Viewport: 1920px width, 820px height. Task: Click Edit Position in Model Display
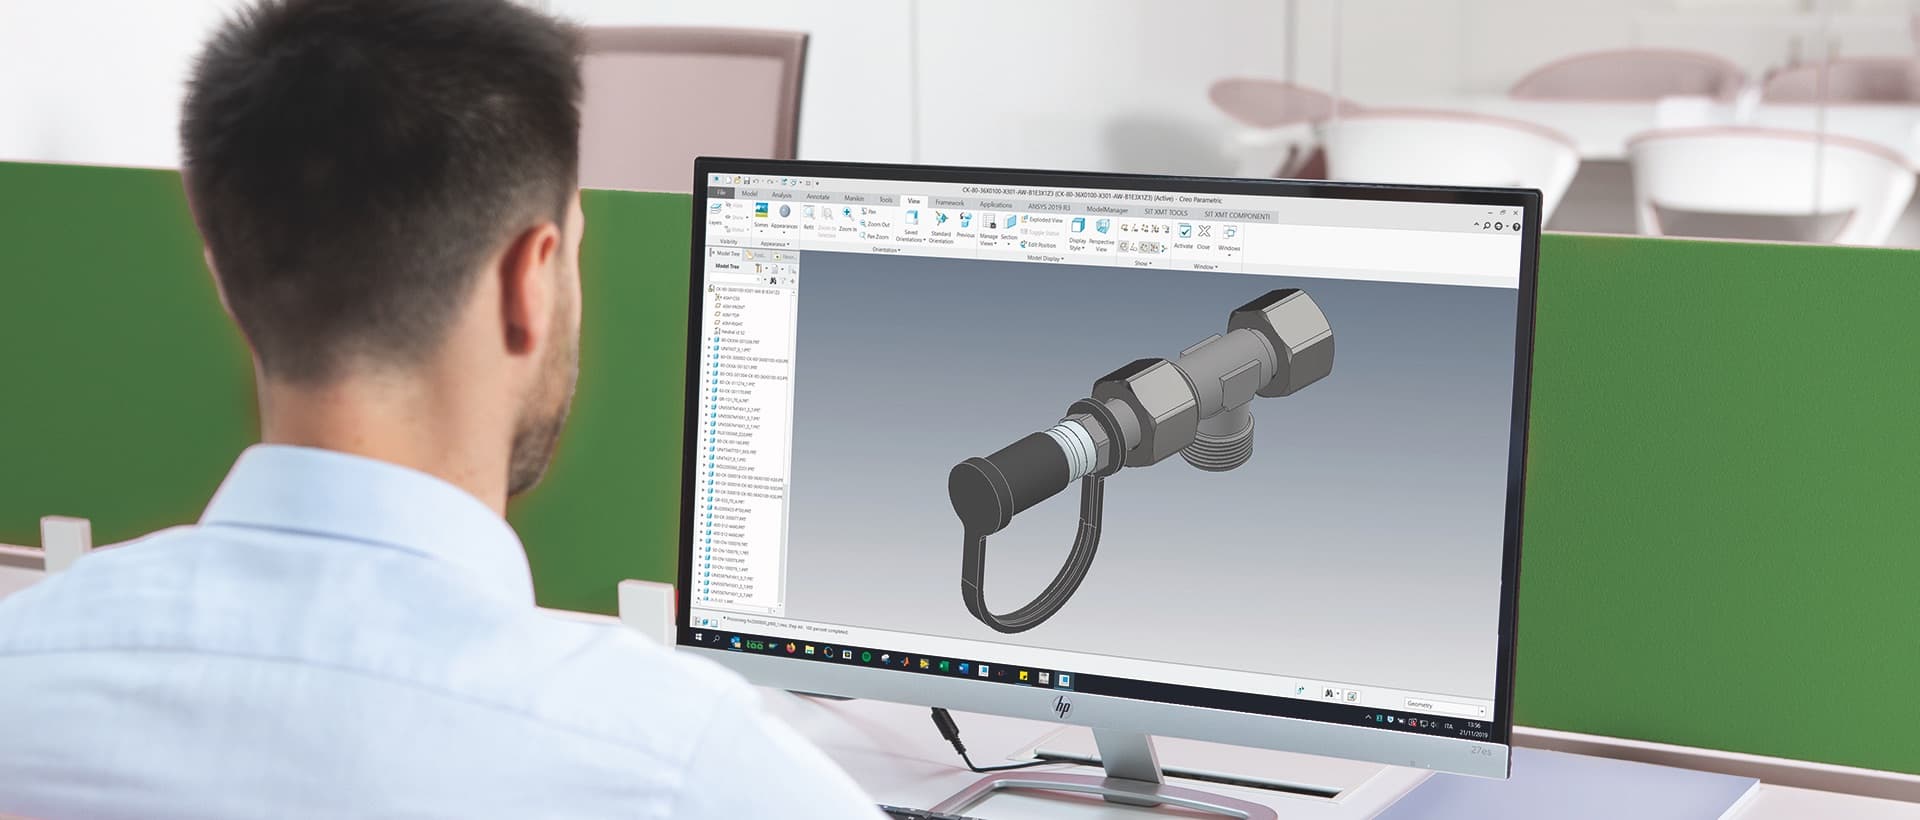[1038, 245]
